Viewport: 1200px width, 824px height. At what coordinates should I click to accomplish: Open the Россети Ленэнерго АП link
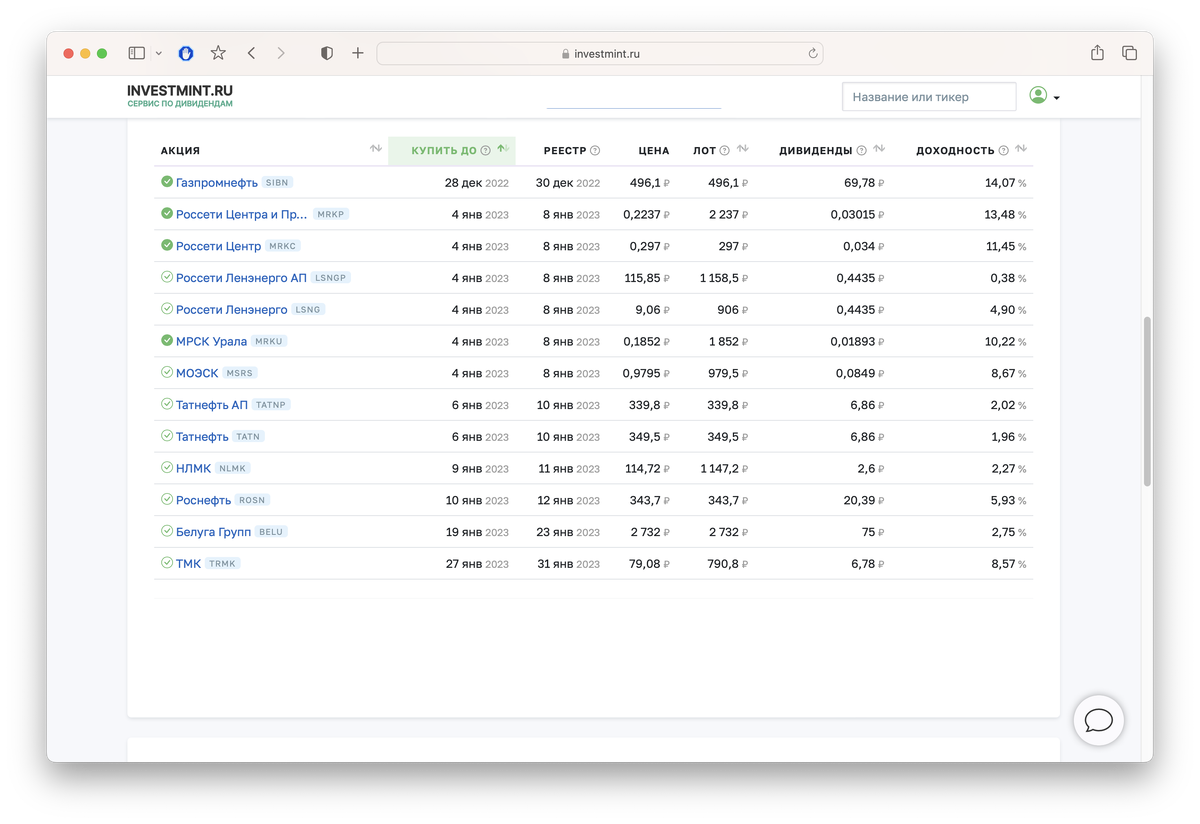[241, 278]
